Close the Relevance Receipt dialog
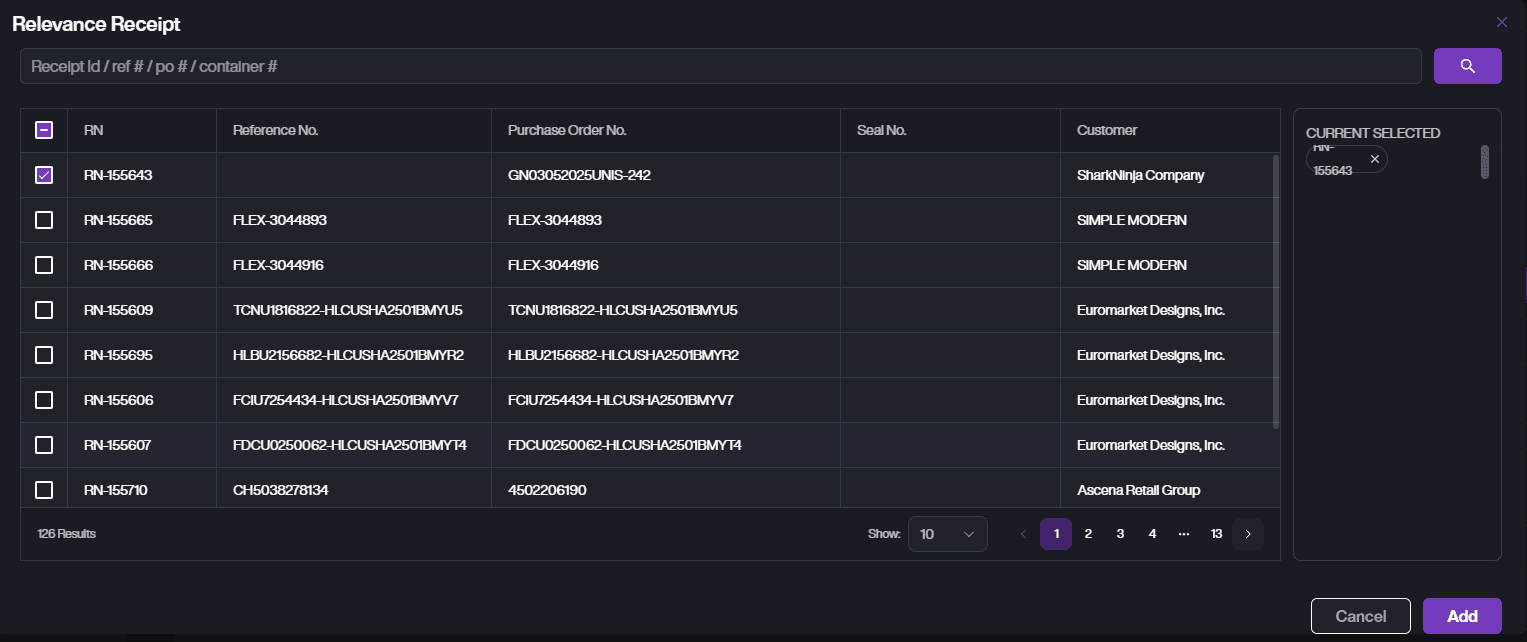This screenshot has height=642, width=1527. tap(1501, 22)
